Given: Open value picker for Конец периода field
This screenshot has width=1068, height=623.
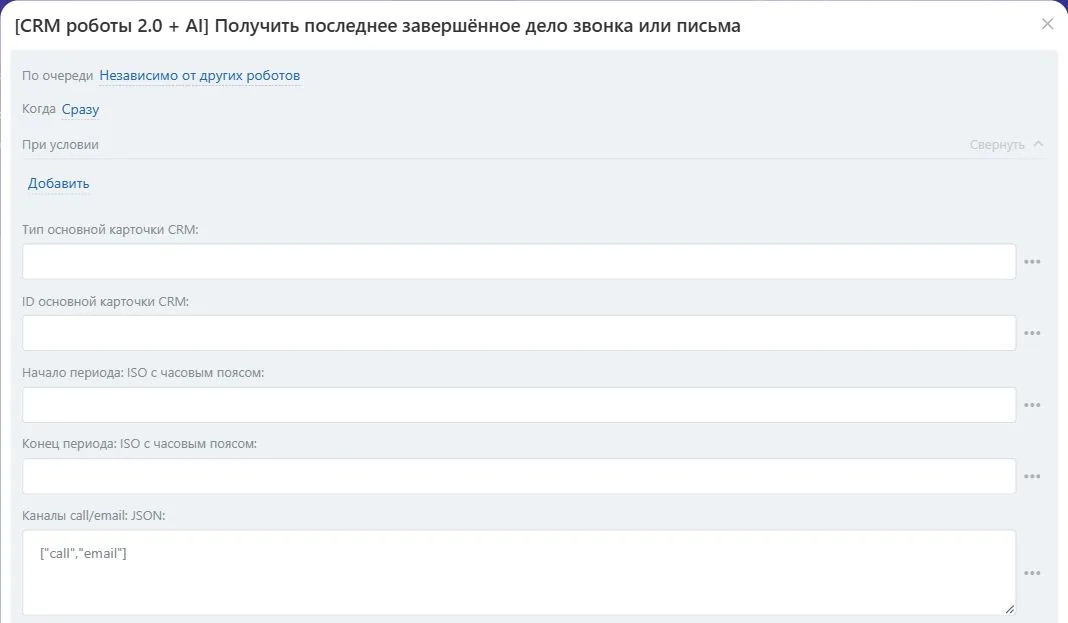Looking at the screenshot, I should (x=1032, y=476).
